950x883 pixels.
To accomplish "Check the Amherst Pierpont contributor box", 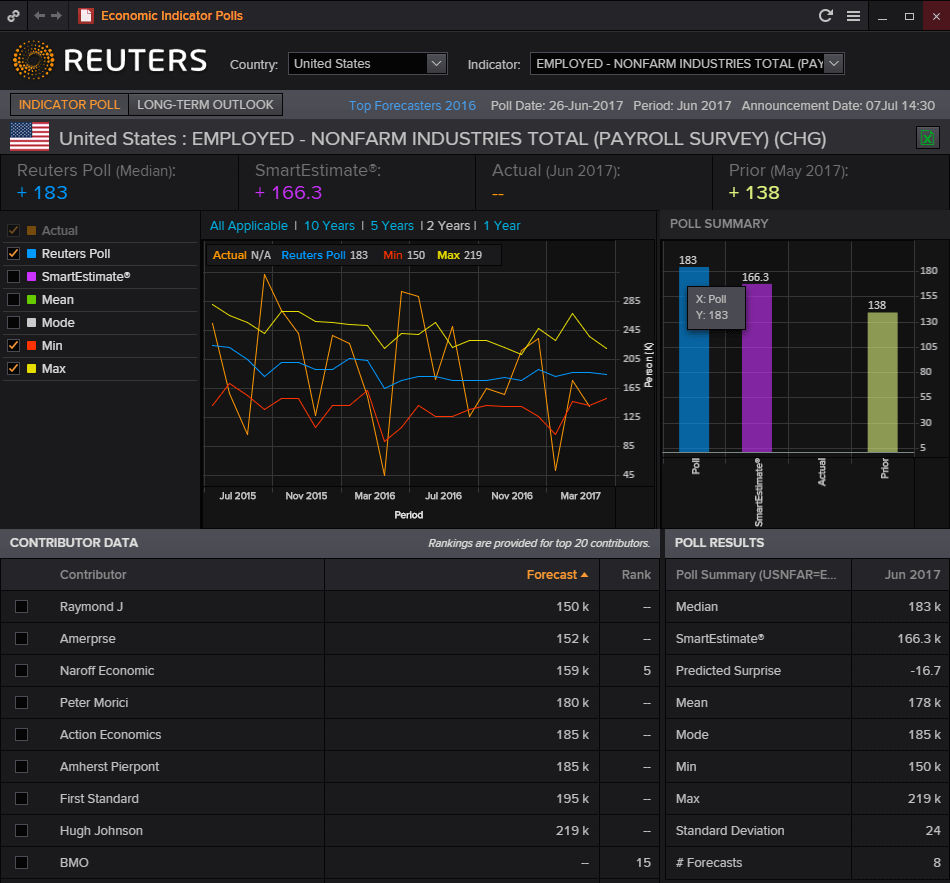I will (21, 767).
